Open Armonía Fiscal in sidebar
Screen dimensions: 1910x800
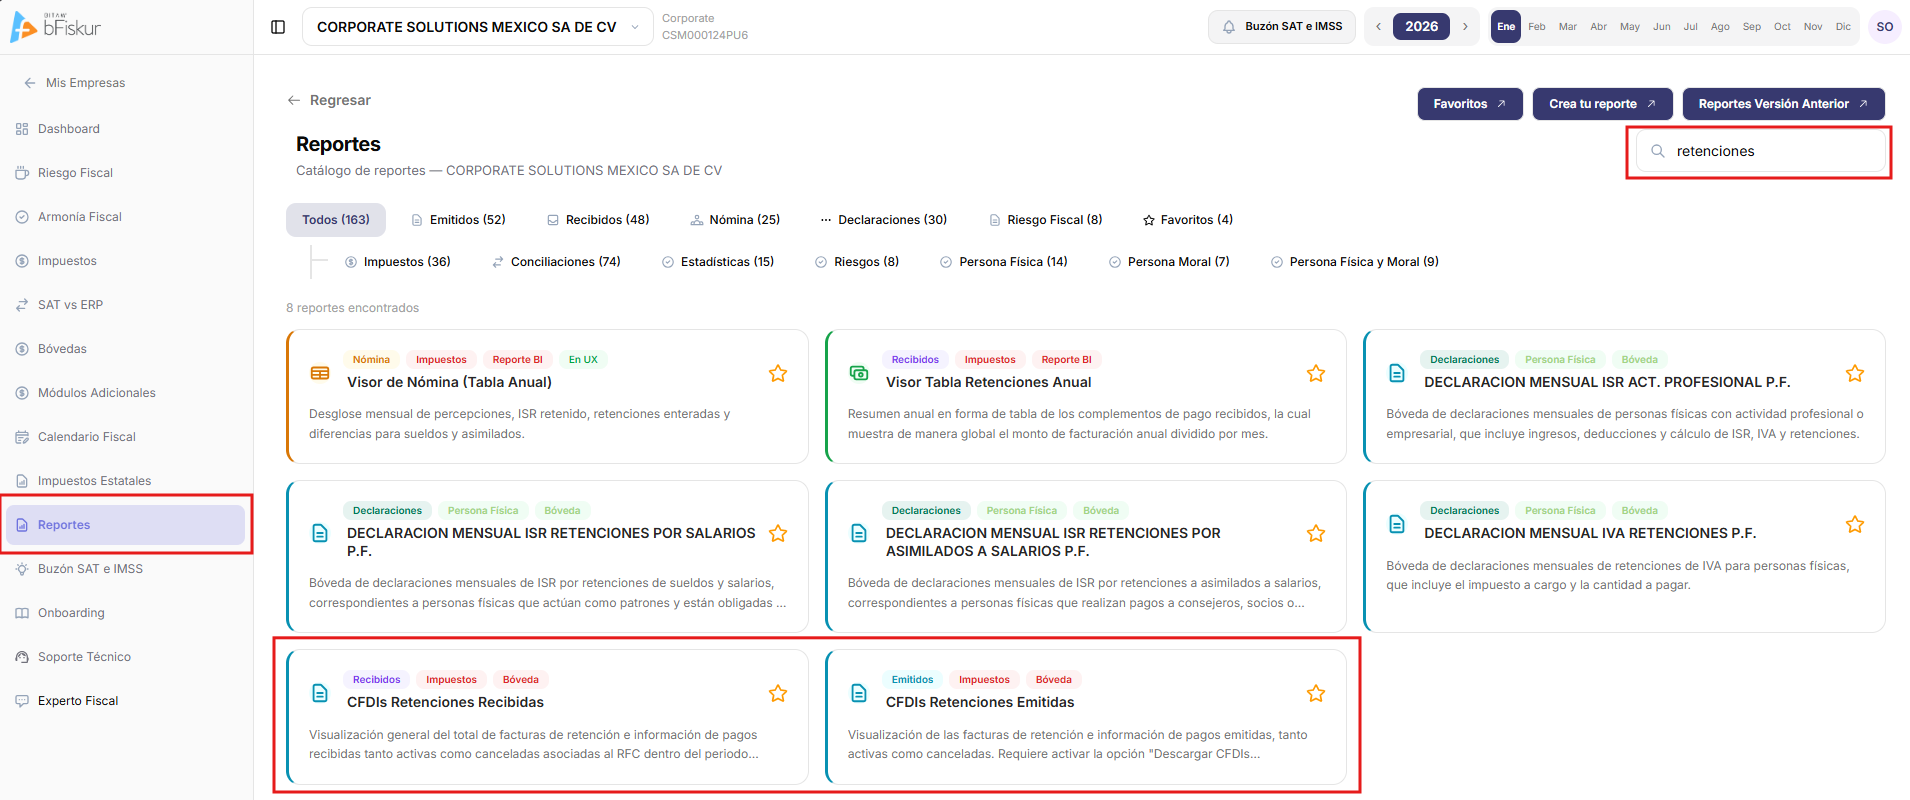[126, 217]
